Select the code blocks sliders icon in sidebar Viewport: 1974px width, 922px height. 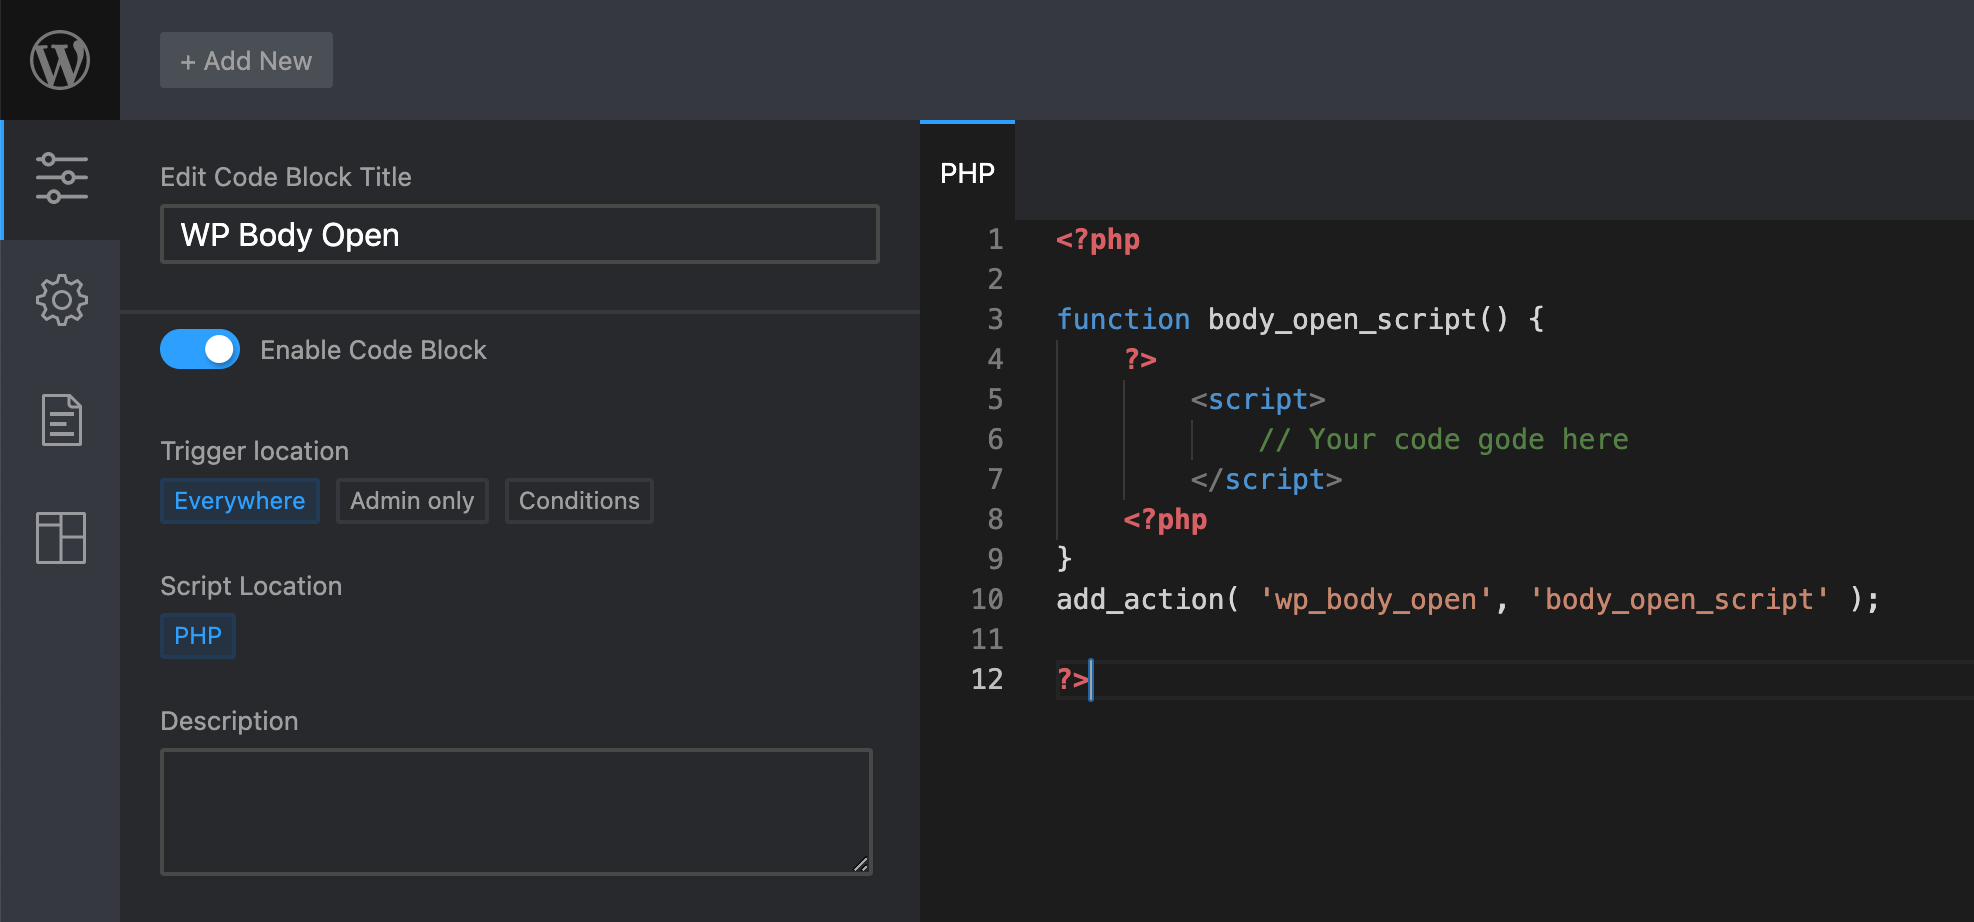[x=62, y=180]
